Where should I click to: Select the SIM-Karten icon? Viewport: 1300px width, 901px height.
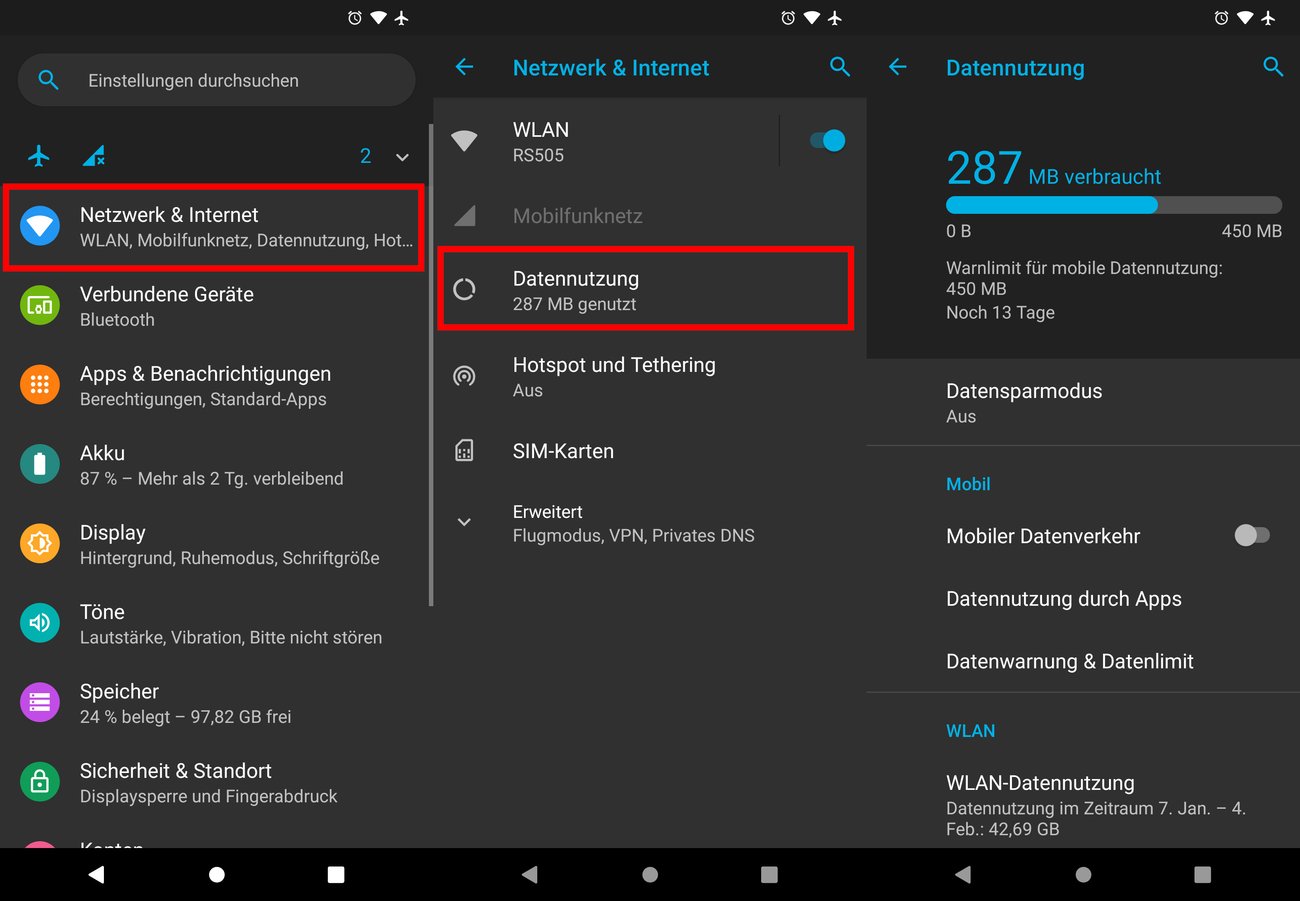click(464, 450)
